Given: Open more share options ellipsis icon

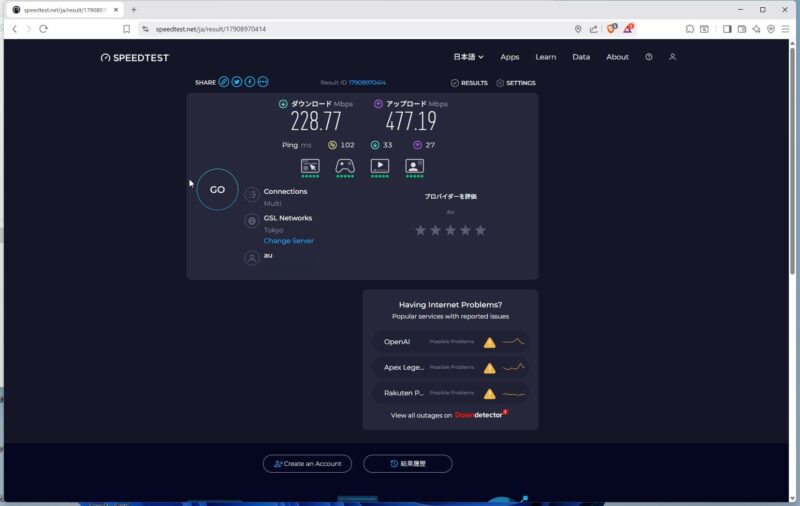Looking at the screenshot, I should [263, 82].
